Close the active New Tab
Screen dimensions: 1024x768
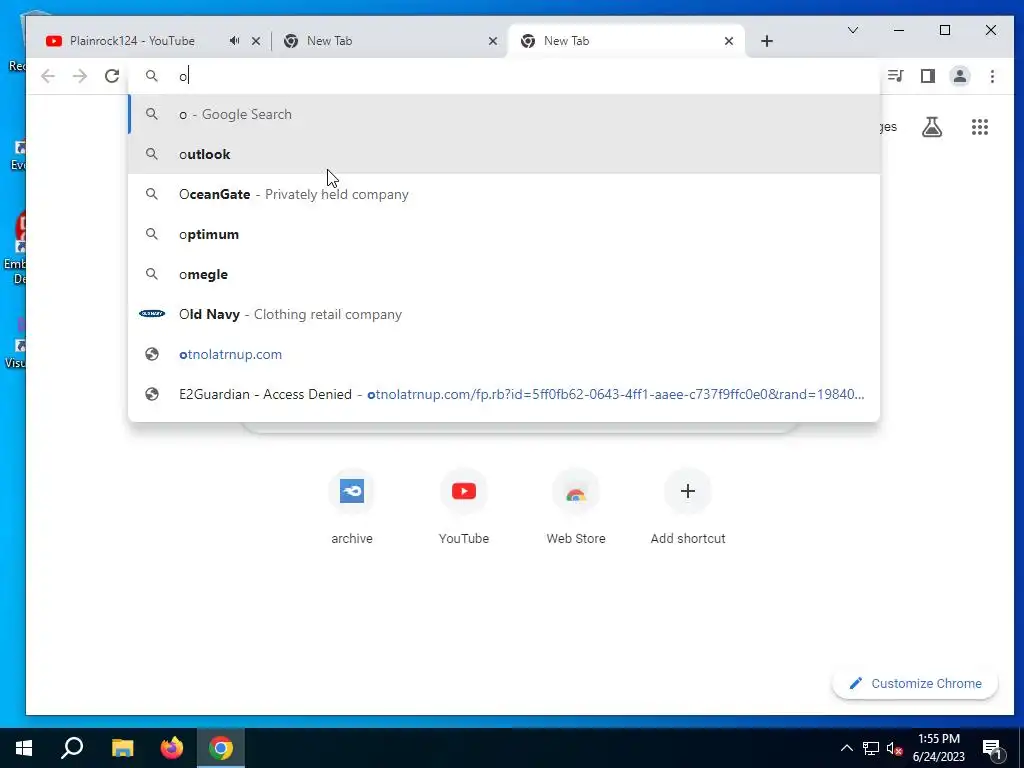(729, 40)
